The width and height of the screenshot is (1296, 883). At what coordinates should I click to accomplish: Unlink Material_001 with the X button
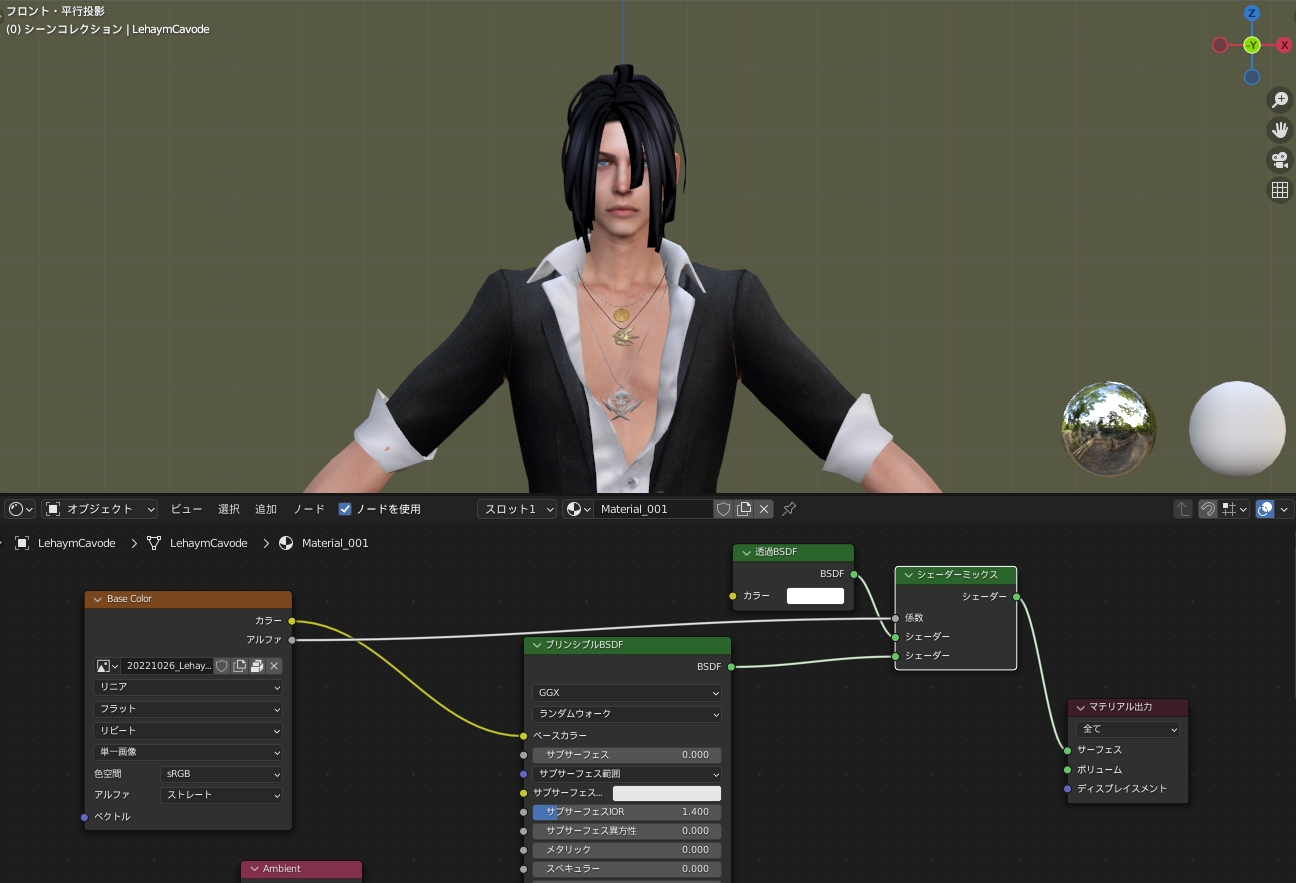(x=764, y=509)
